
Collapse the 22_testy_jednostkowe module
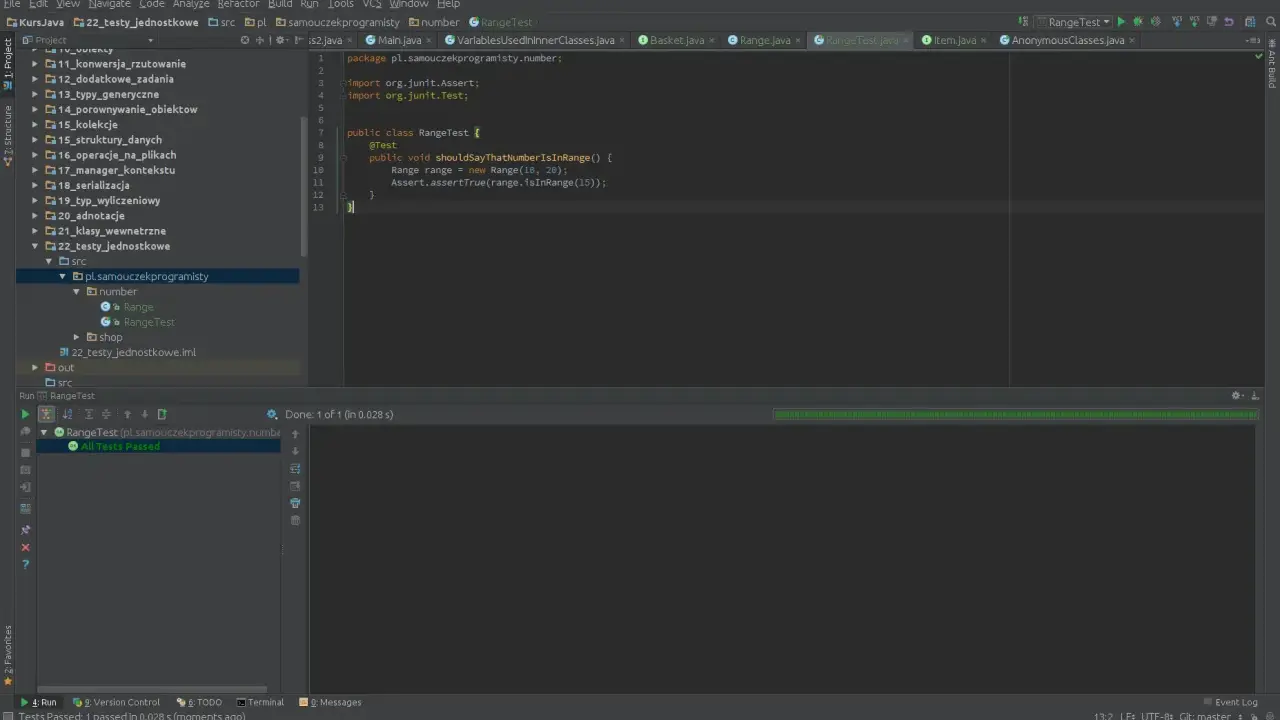pos(35,246)
